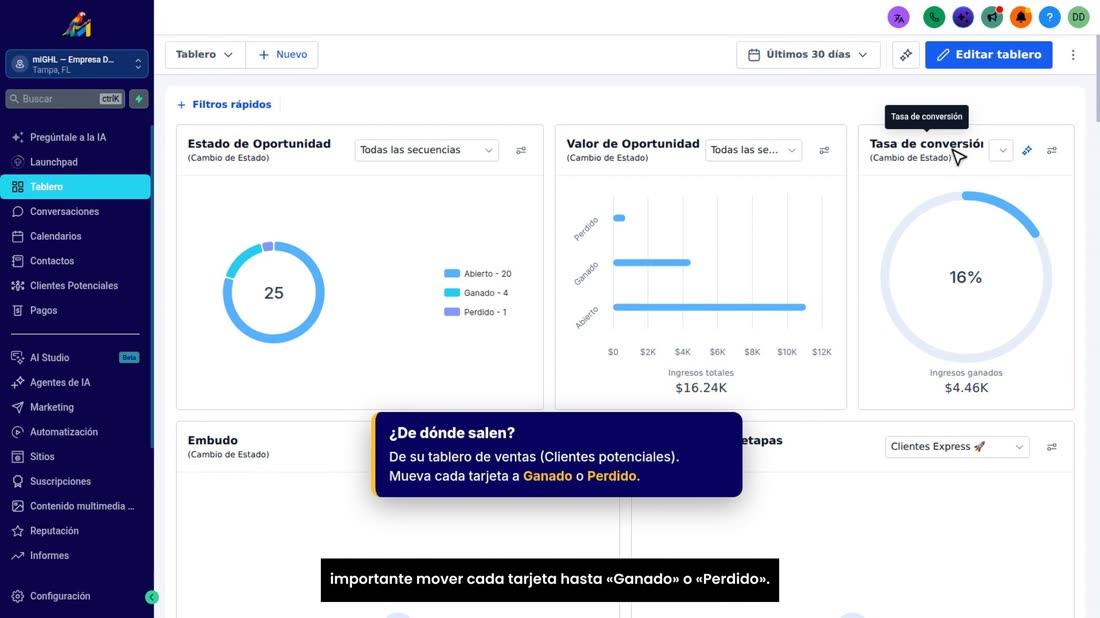
Task: Open the chevron dropdown in Tasa de conversión
Action: point(1002,150)
